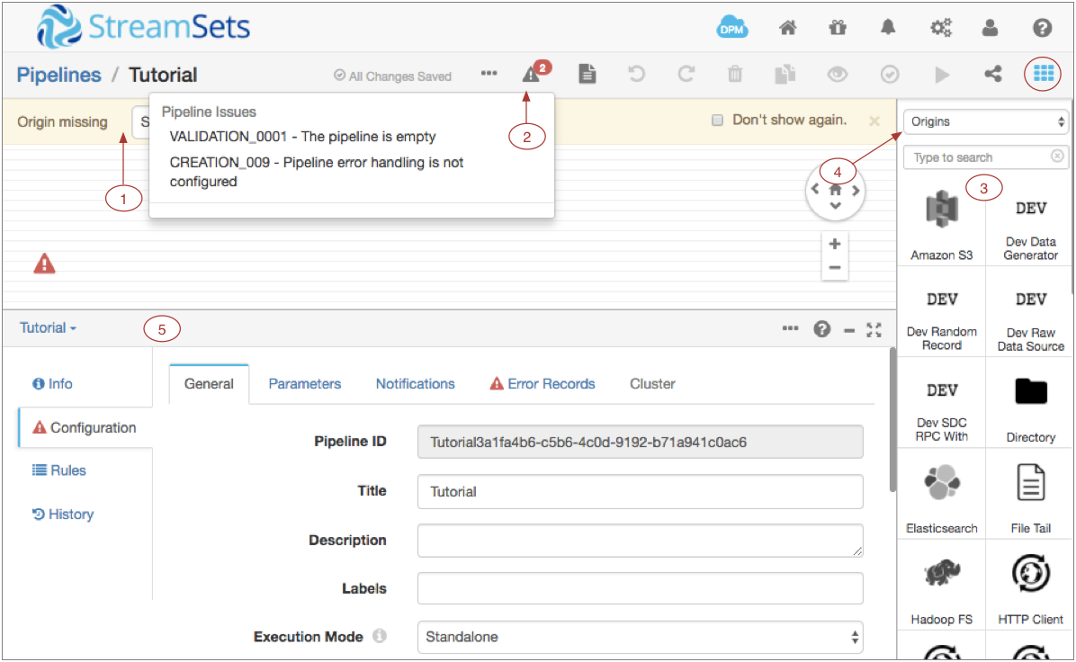Click the zoom in plus button

click(834, 244)
